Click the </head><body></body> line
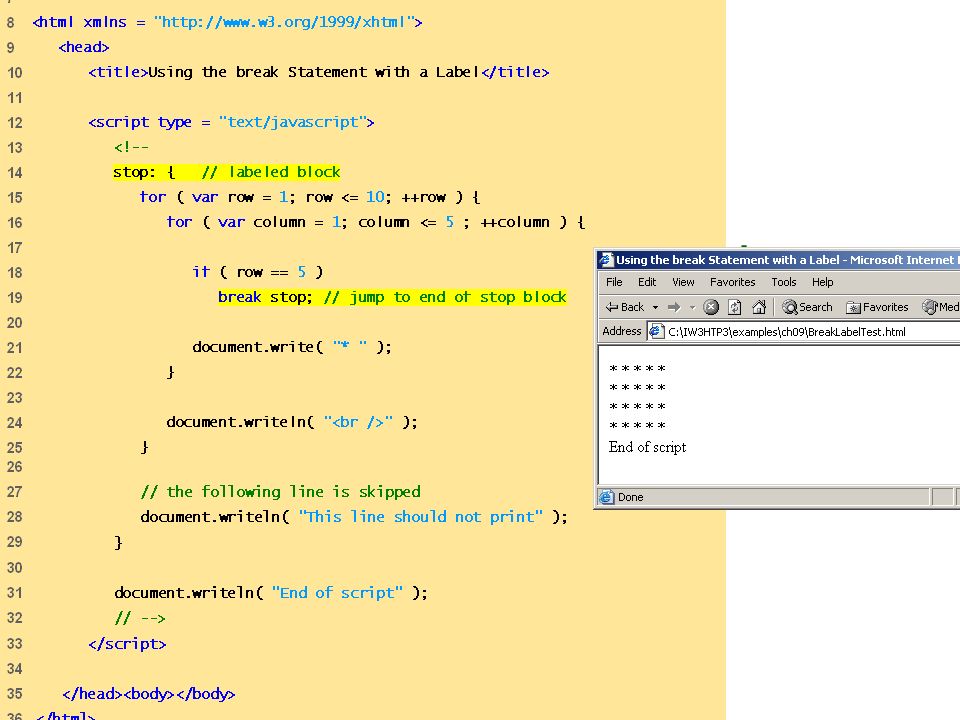 tap(149, 694)
